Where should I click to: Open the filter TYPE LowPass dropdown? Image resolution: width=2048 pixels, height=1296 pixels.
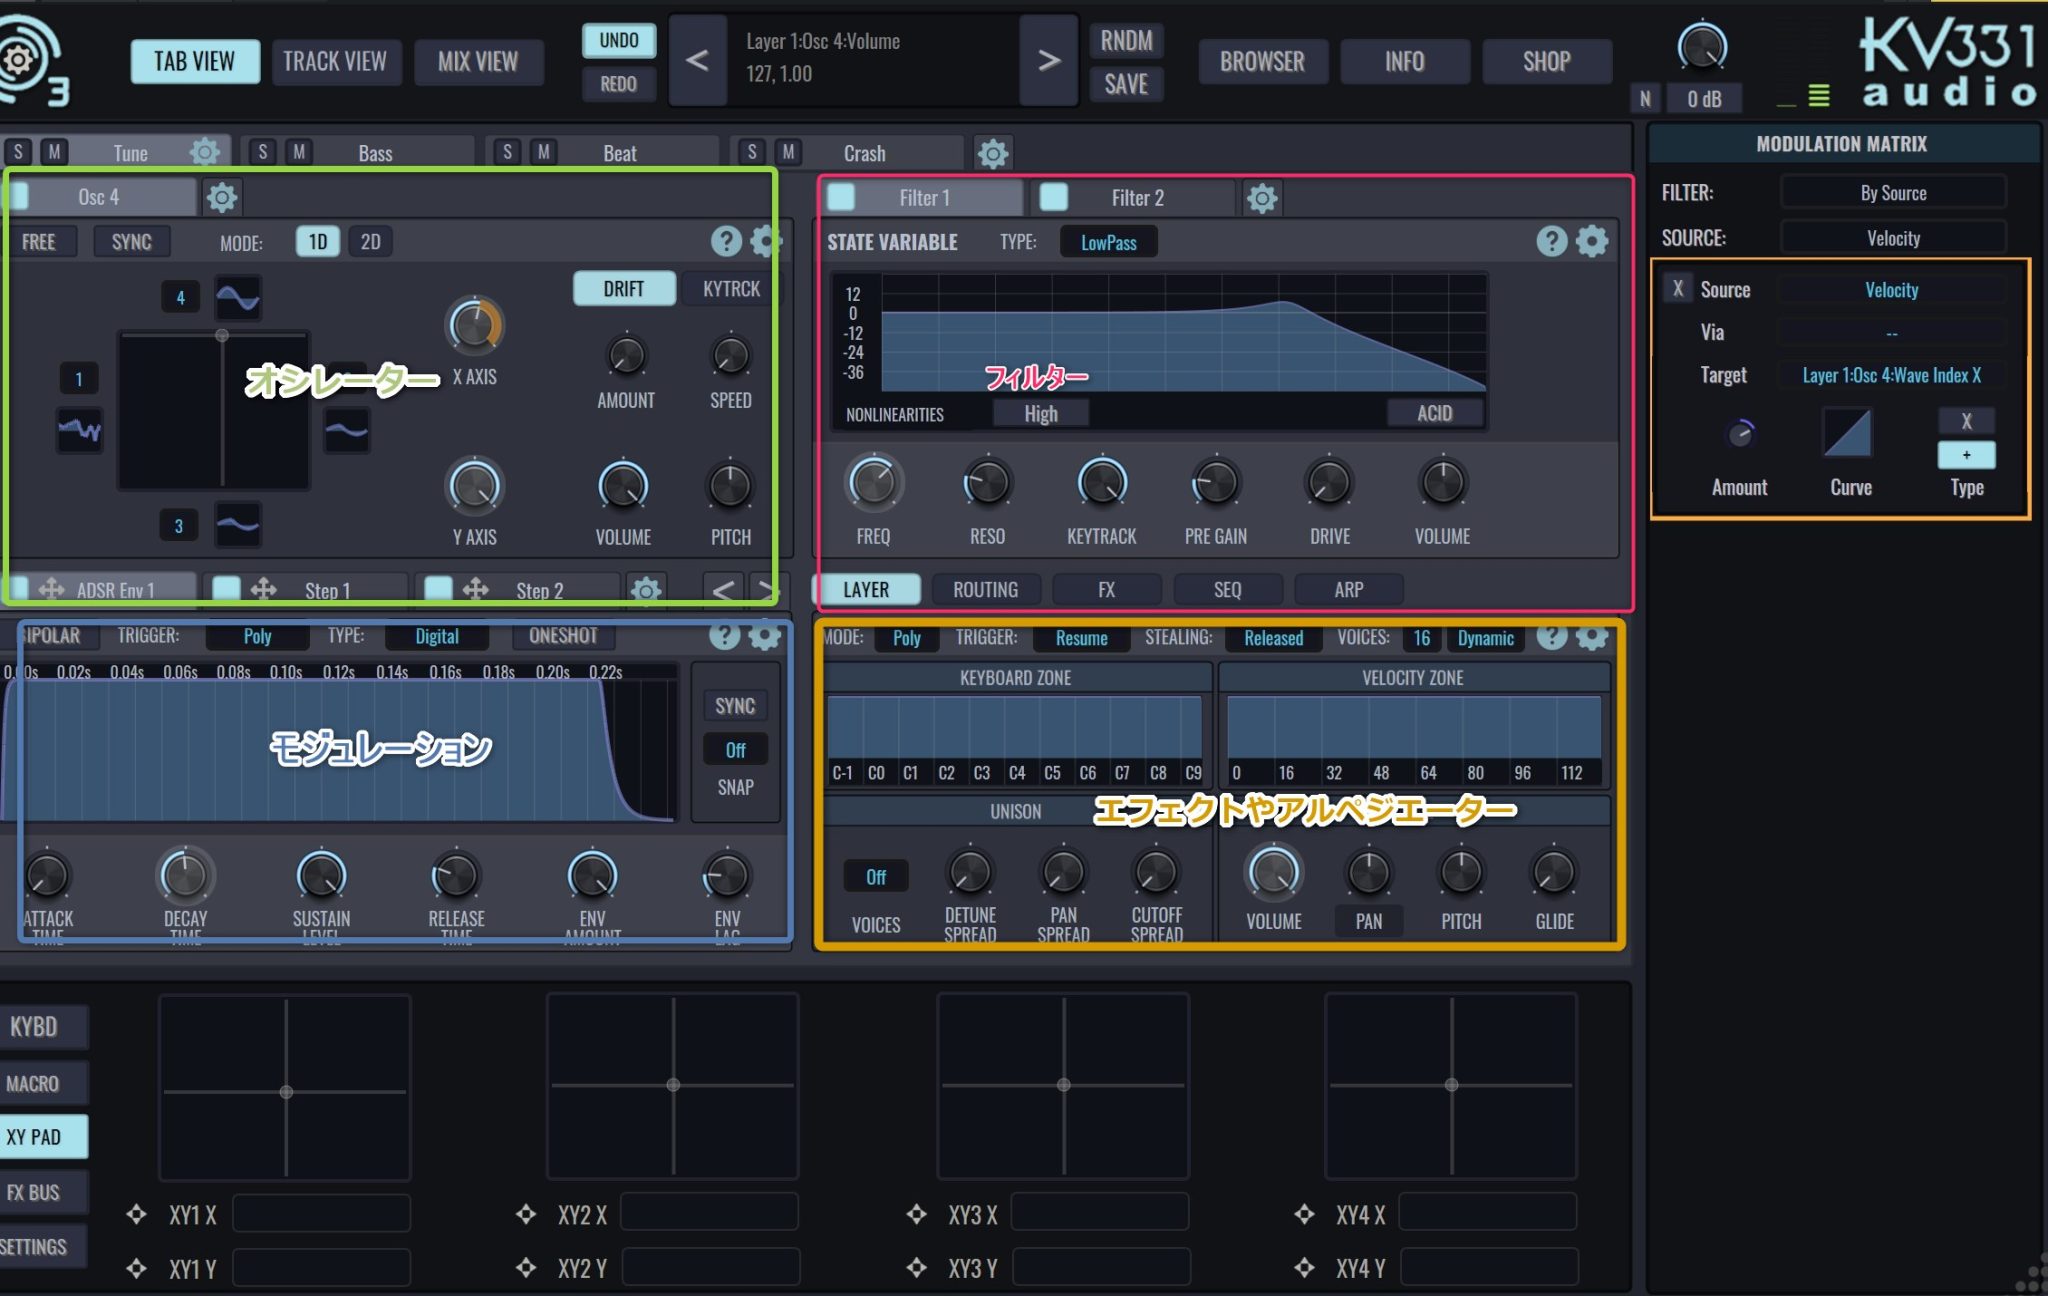[1108, 242]
